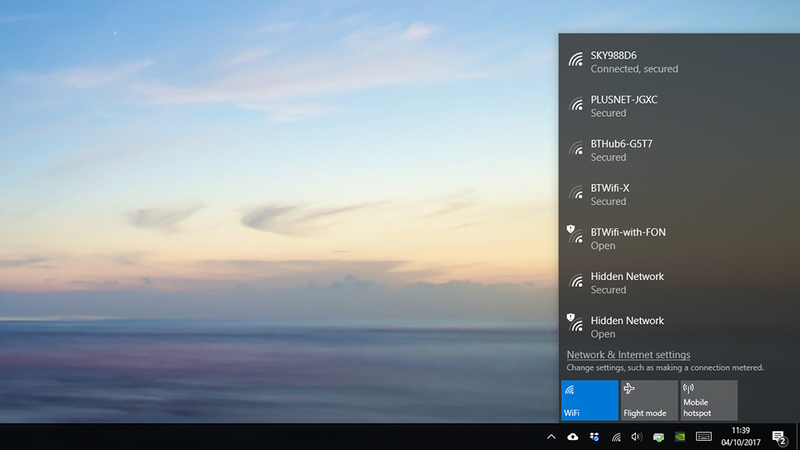Choose the PLUSNET-JGXC network
Screen dimensions: 800x450
click(x=679, y=106)
